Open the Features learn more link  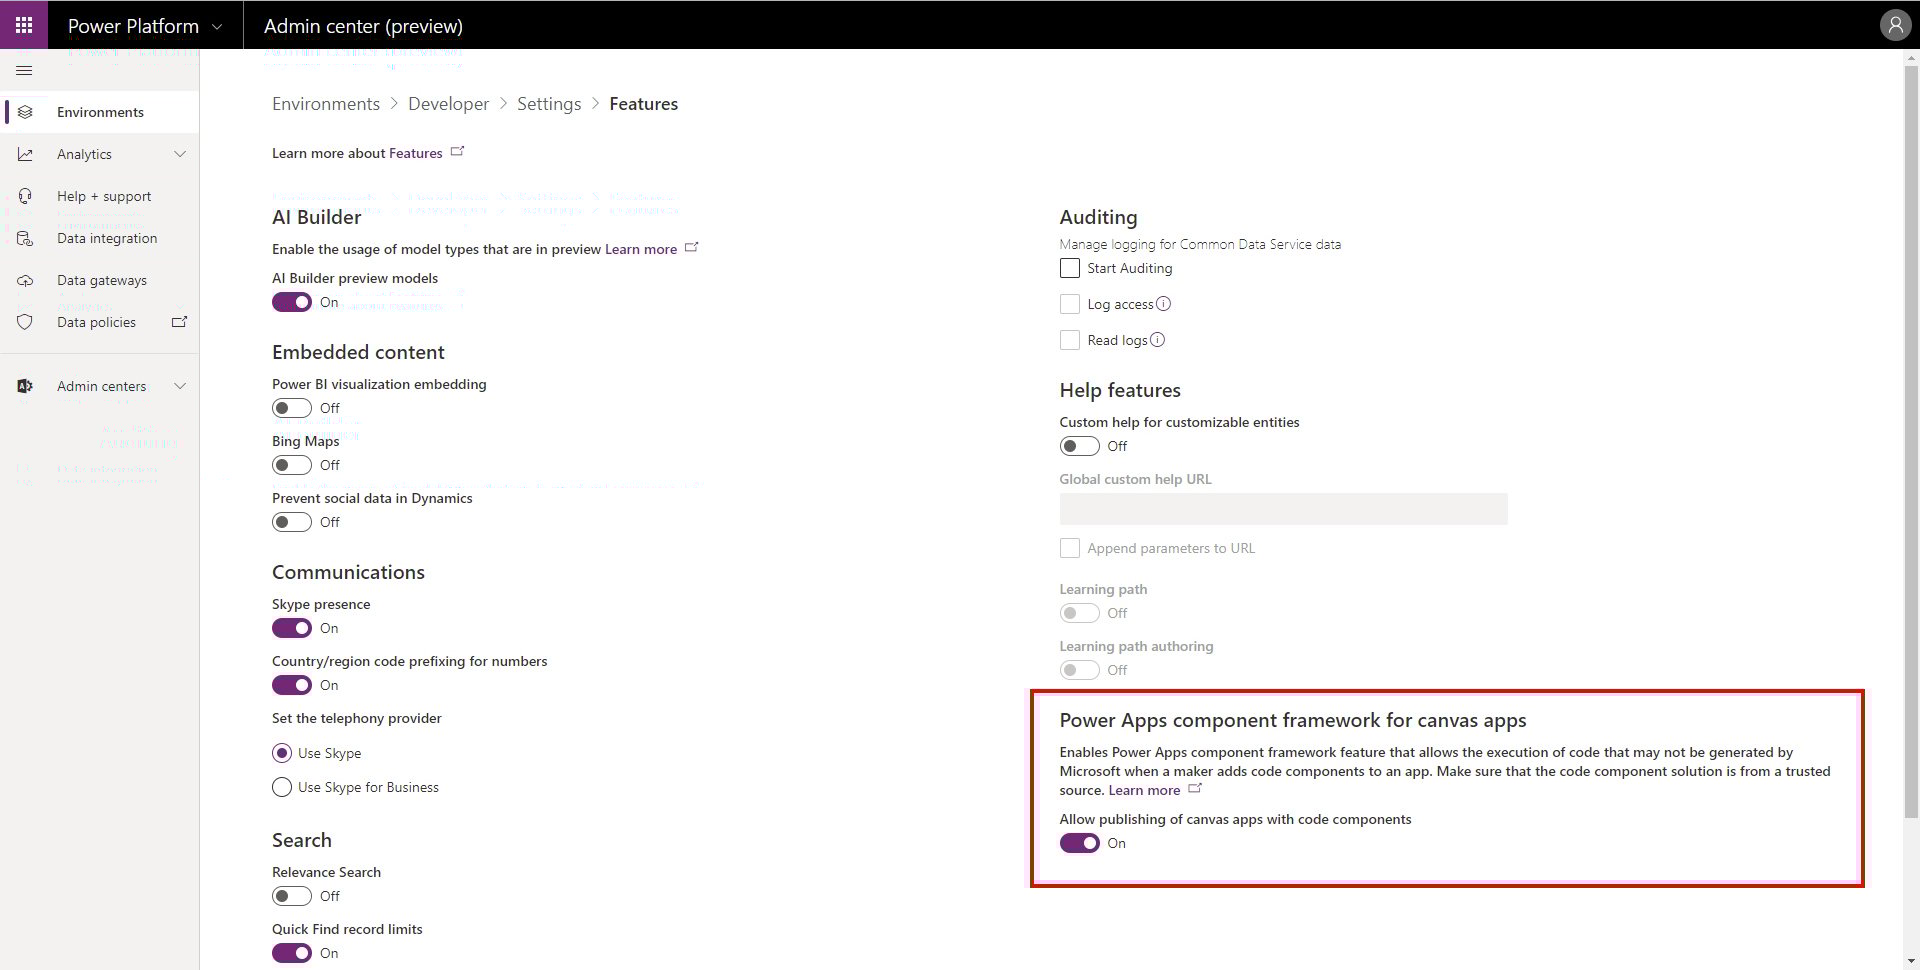pyautogui.click(x=416, y=153)
